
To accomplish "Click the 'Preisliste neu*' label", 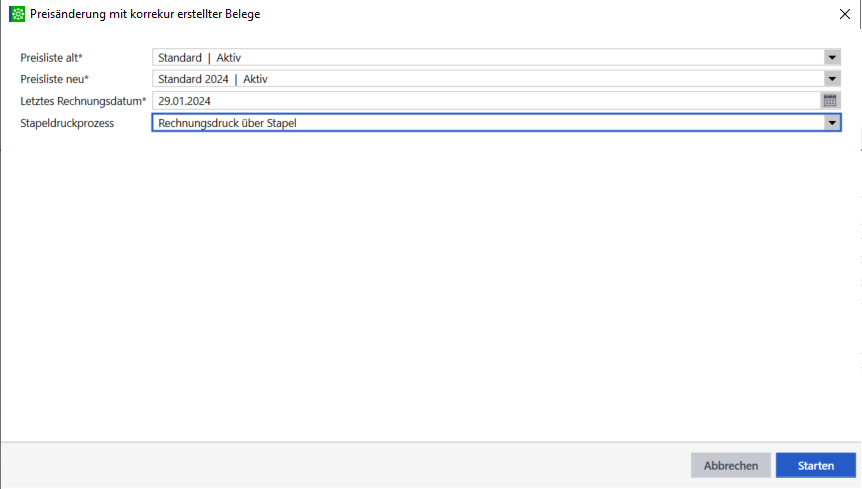I will (54, 79).
